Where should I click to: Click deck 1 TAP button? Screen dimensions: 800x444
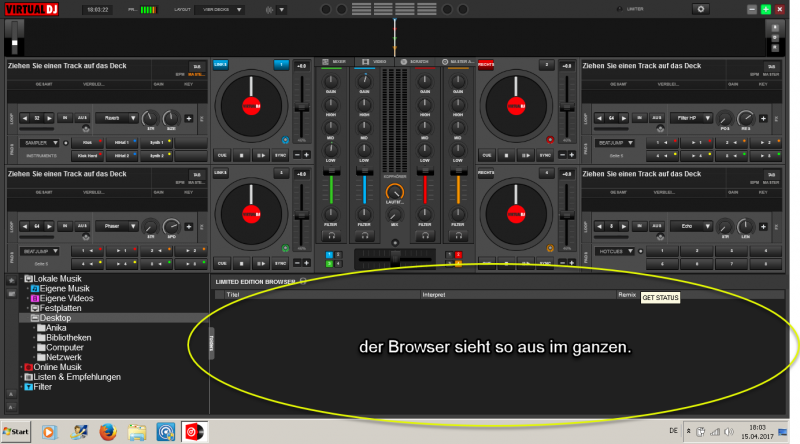[197, 66]
